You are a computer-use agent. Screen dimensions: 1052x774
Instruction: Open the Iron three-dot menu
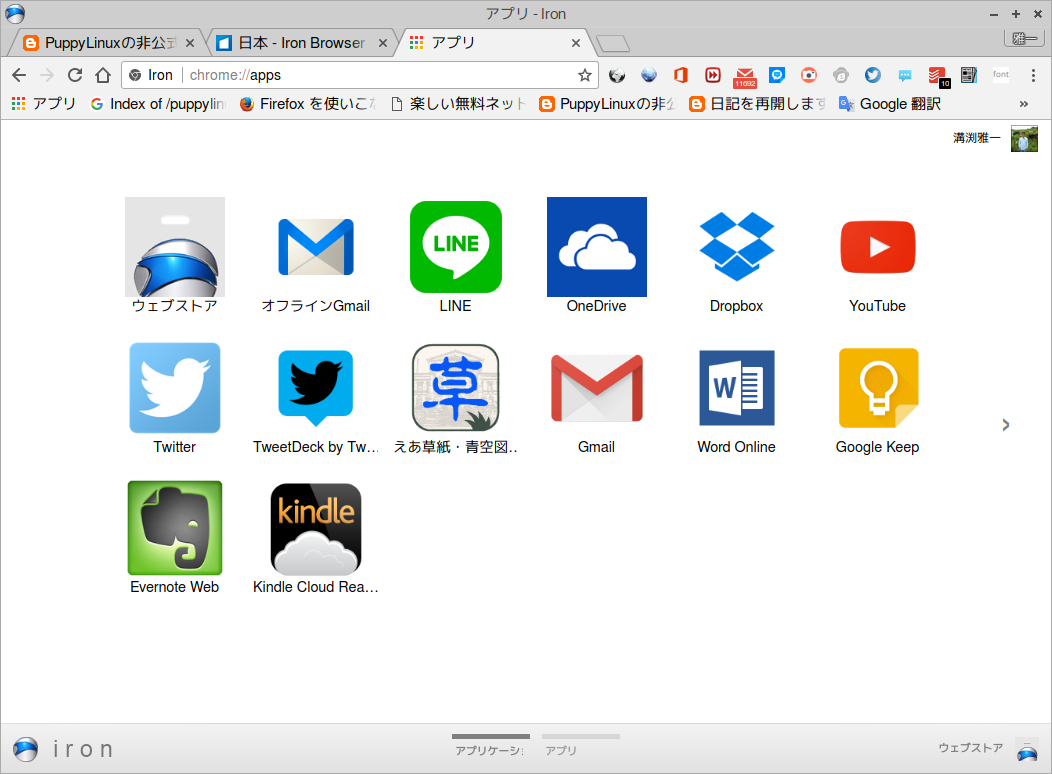[1033, 75]
